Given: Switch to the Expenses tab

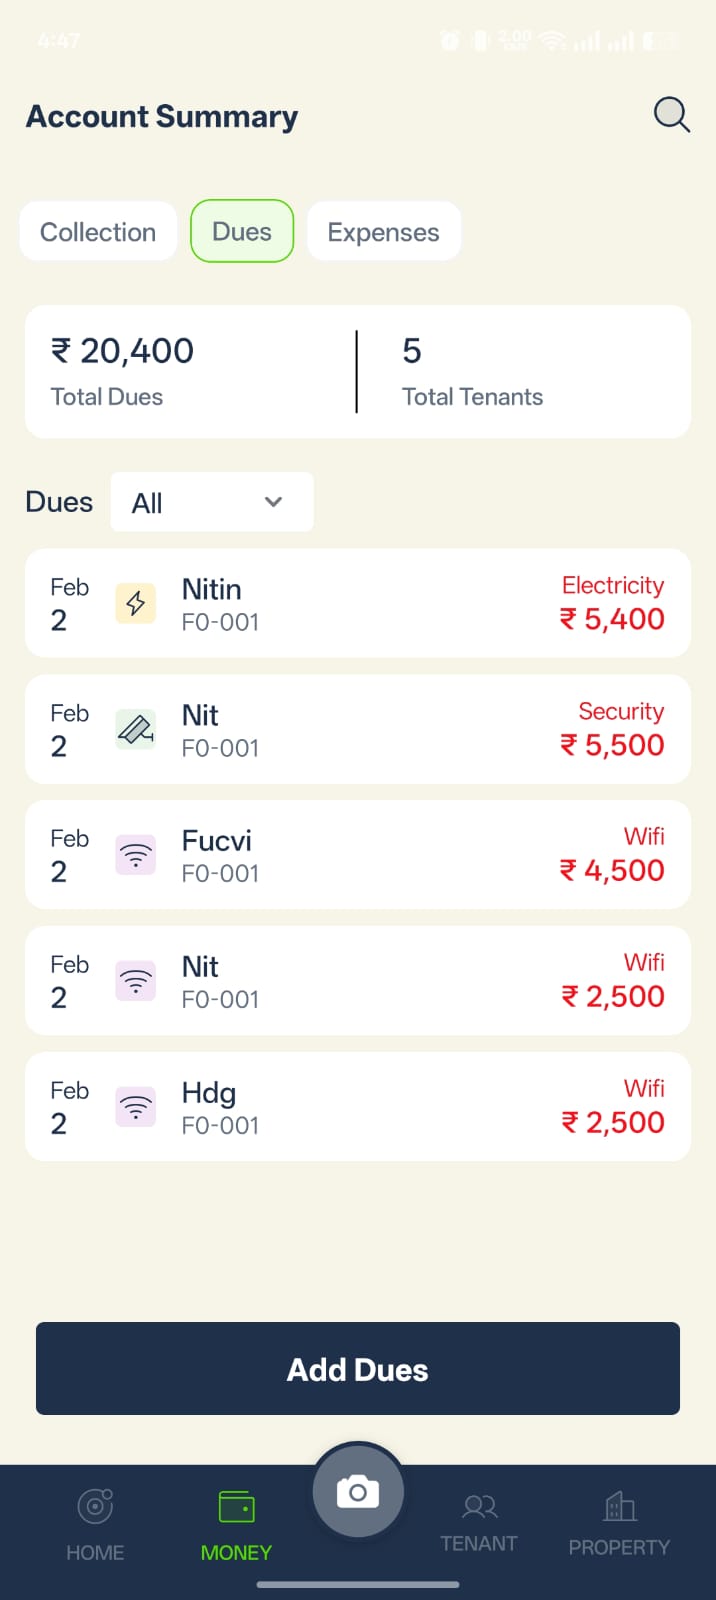Looking at the screenshot, I should pyautogui.click(x=383, y=232).
